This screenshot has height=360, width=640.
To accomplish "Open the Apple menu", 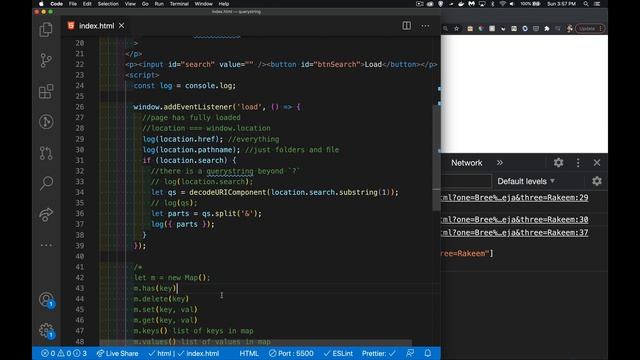I will point(41,4).
